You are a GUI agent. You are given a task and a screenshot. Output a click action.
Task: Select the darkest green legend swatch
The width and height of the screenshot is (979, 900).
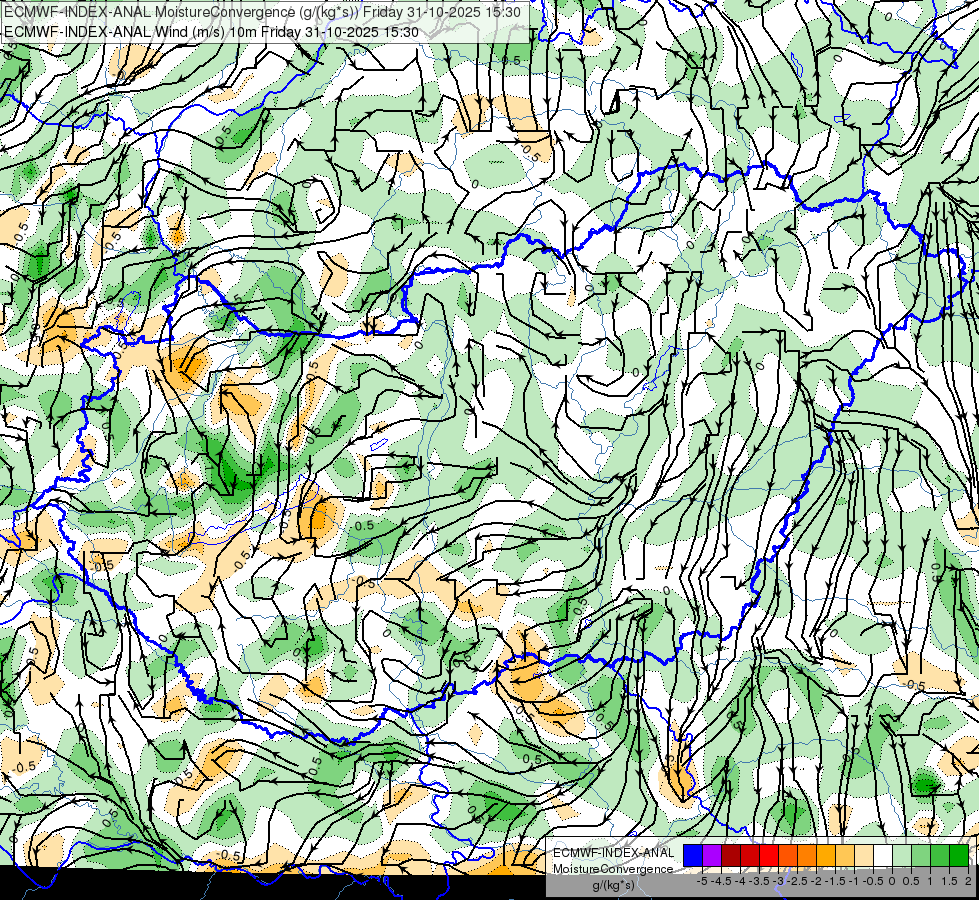click(959, 856)
